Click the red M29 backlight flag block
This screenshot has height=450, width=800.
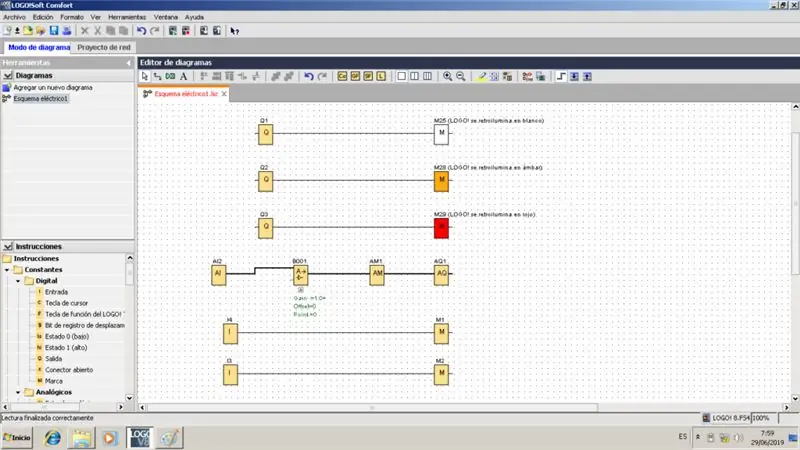441,228
